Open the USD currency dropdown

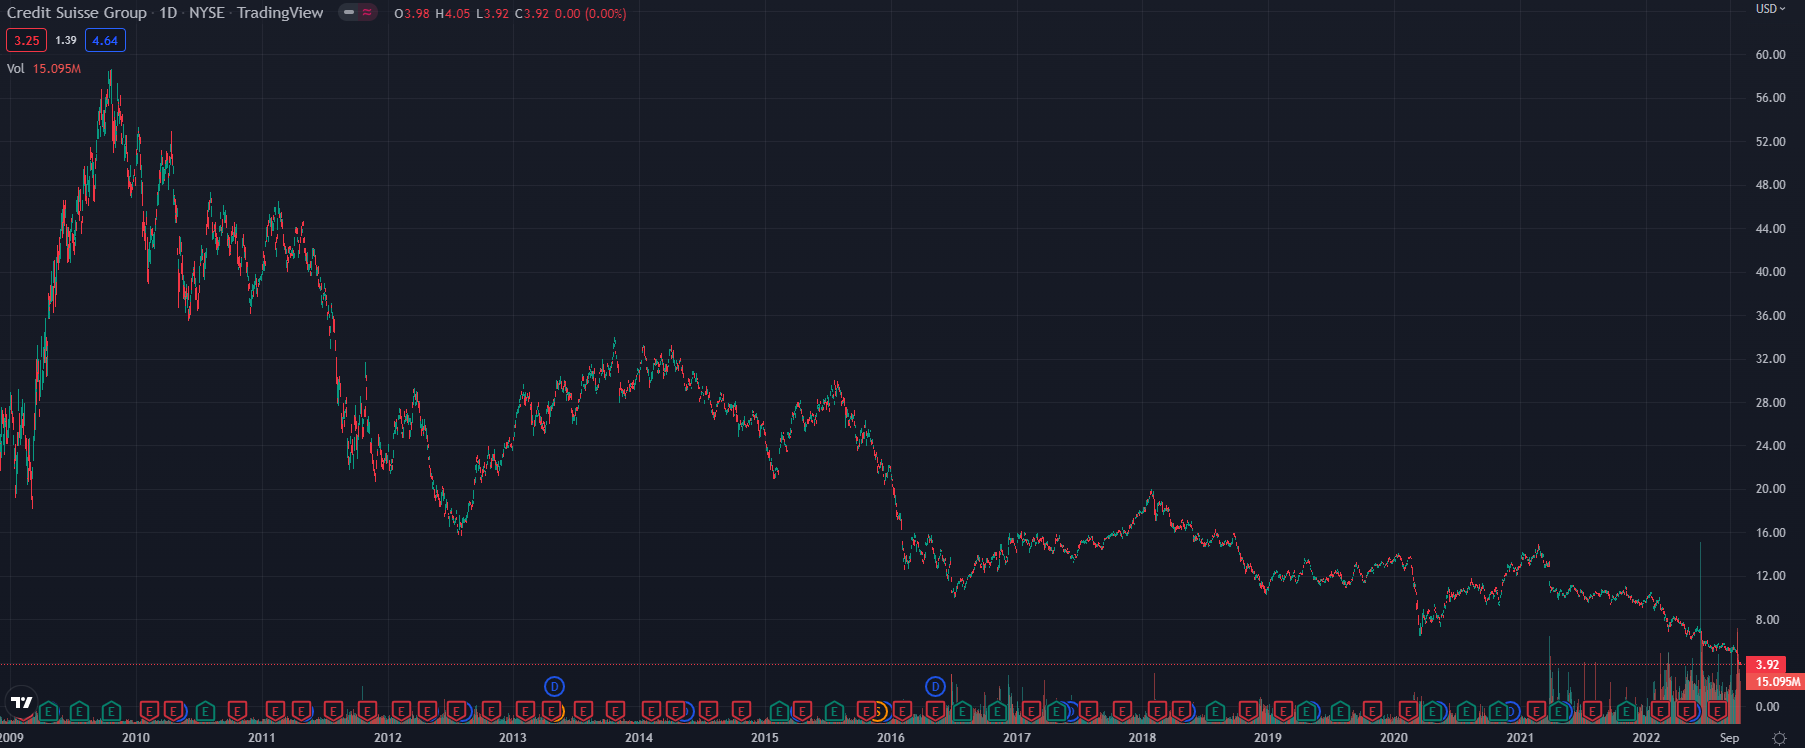coord(1770,9)
